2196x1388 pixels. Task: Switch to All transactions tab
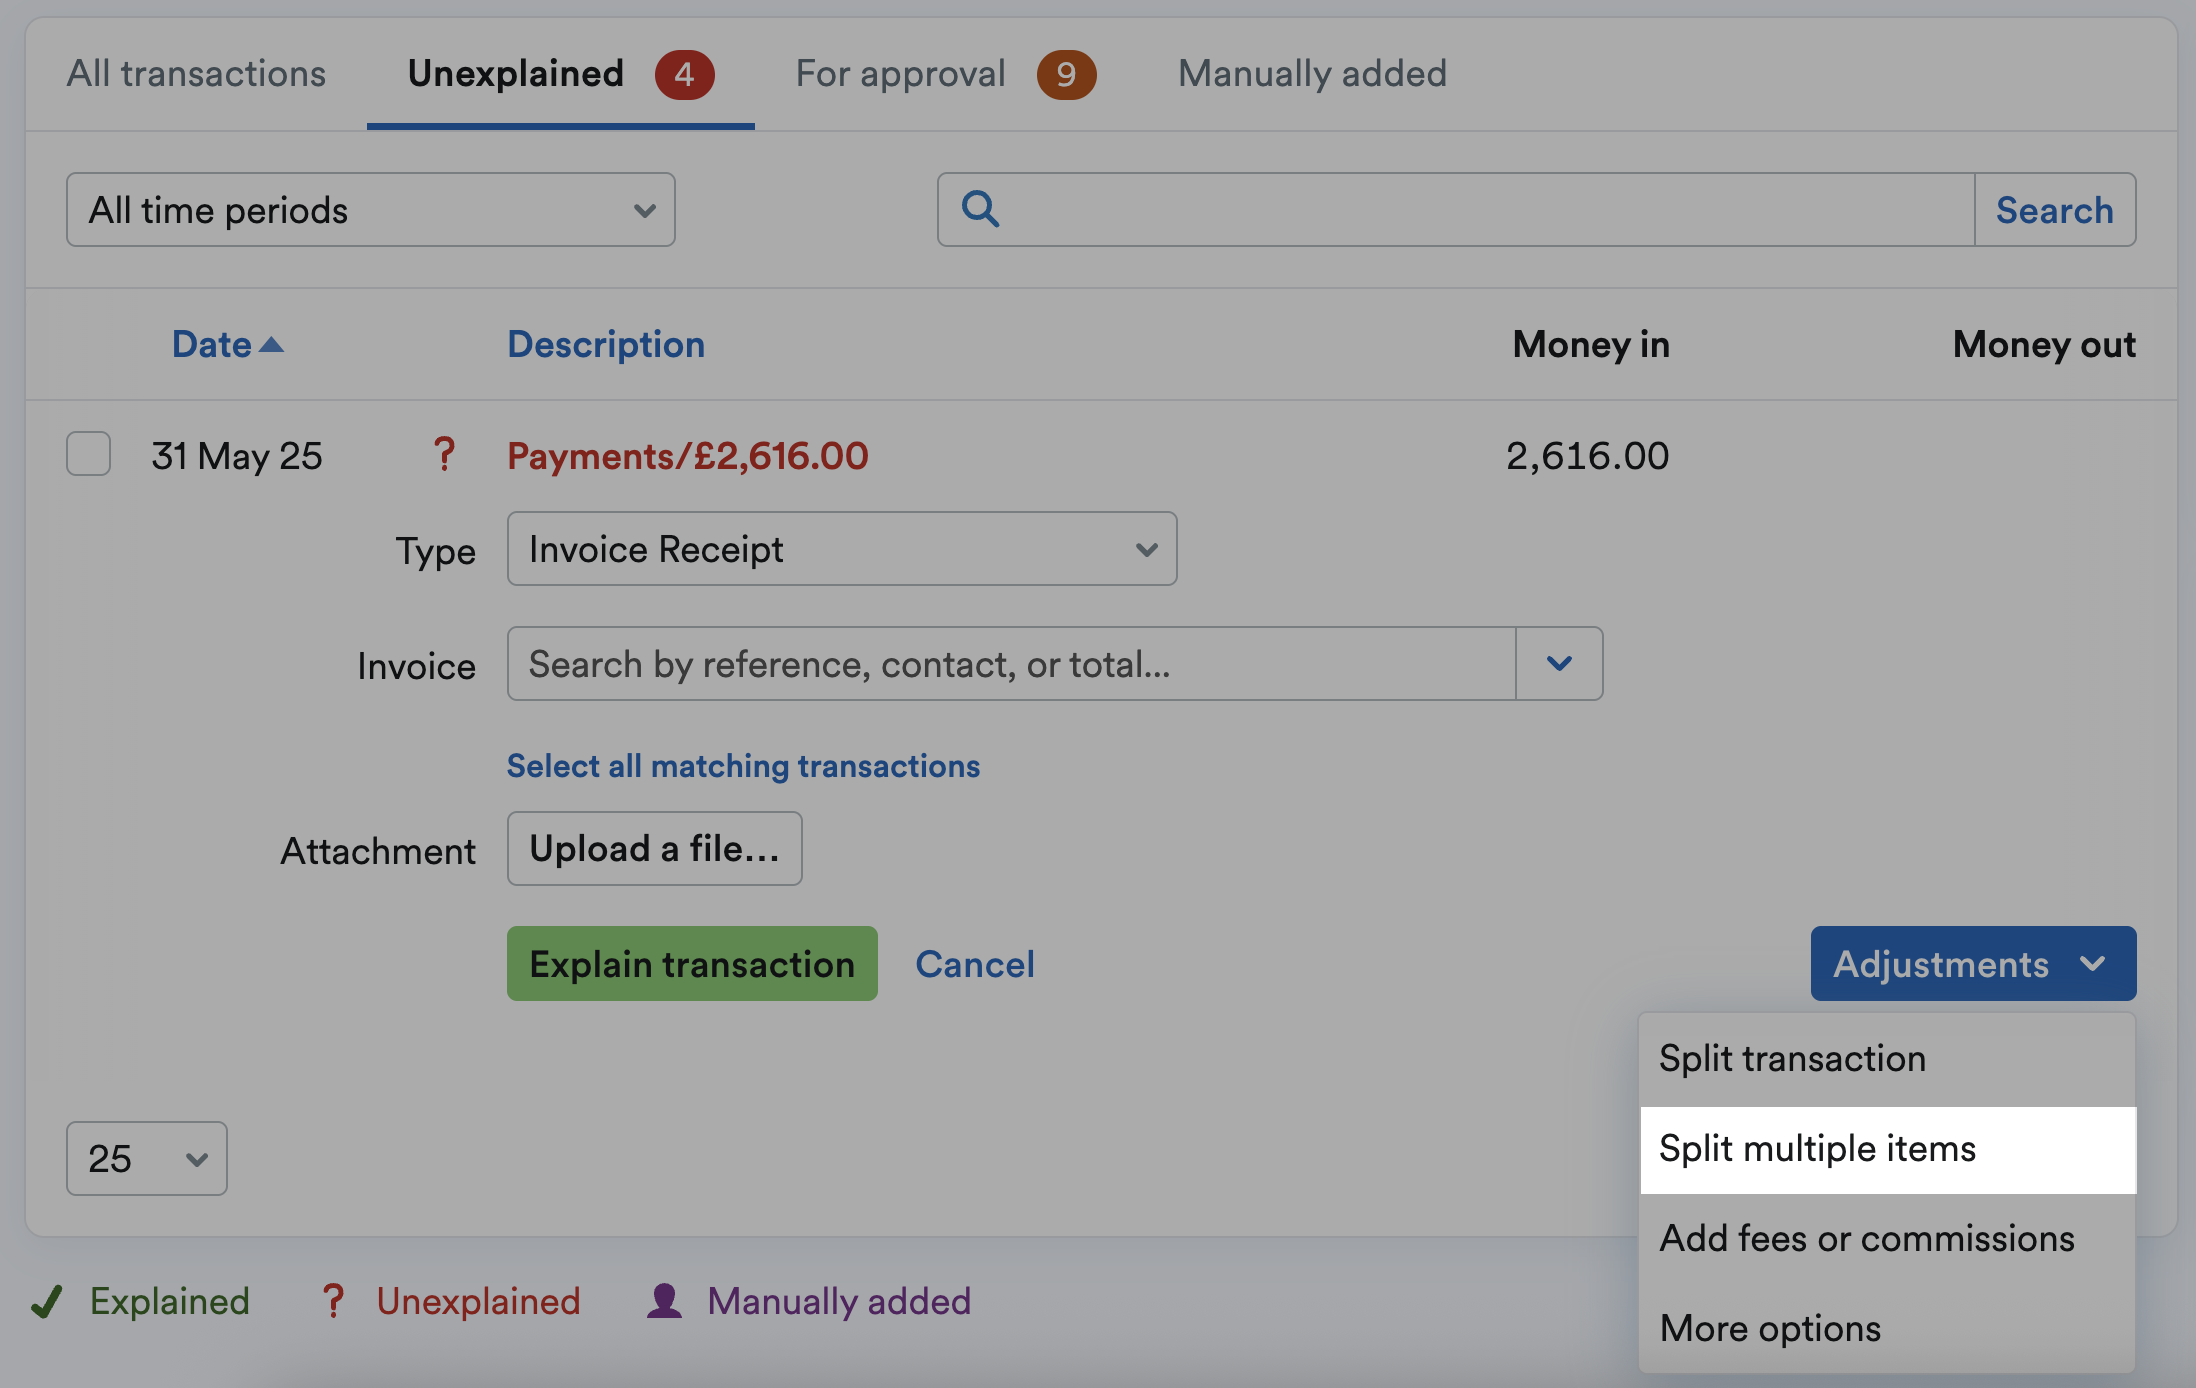(x=197, y=74)
